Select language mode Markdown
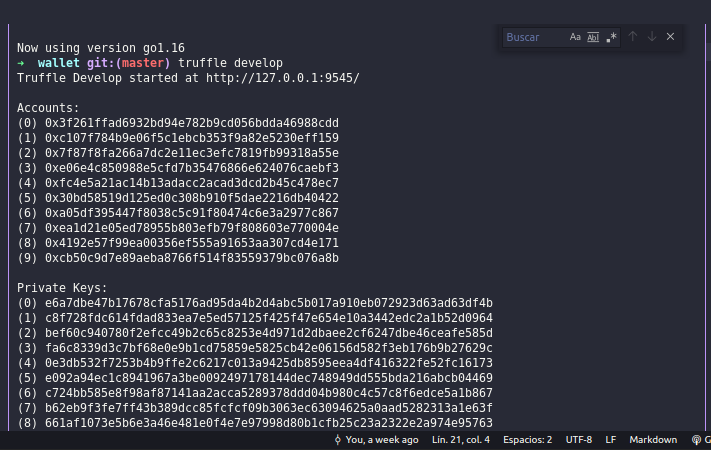This screenshot has width=711, height=450. click(x=653, y=440)
